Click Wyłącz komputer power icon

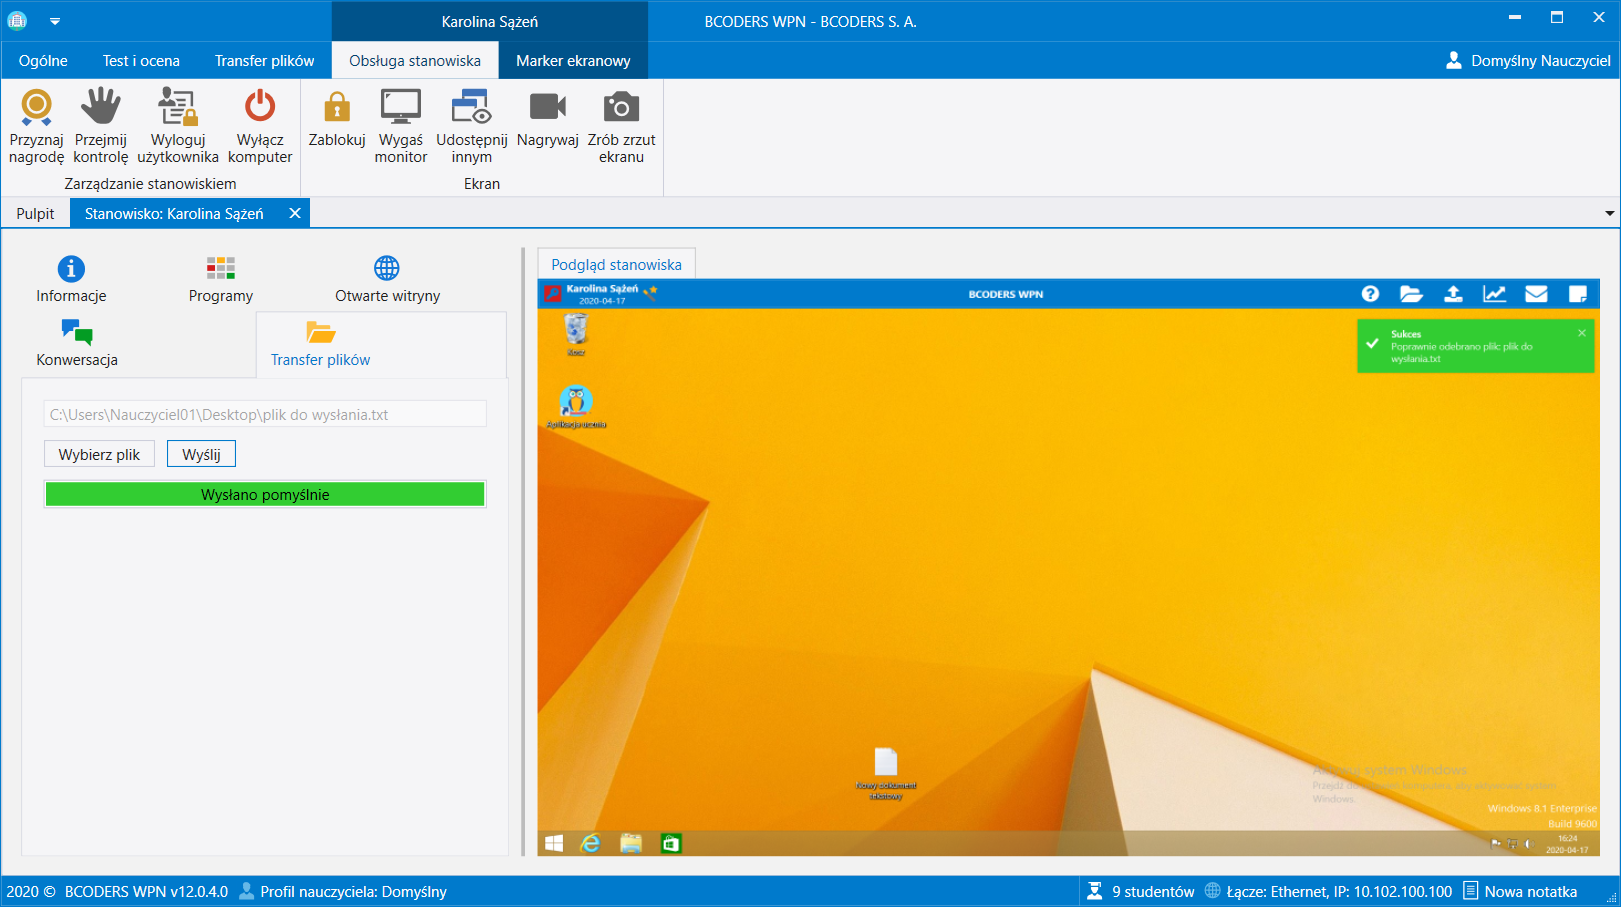click(260, 106)
